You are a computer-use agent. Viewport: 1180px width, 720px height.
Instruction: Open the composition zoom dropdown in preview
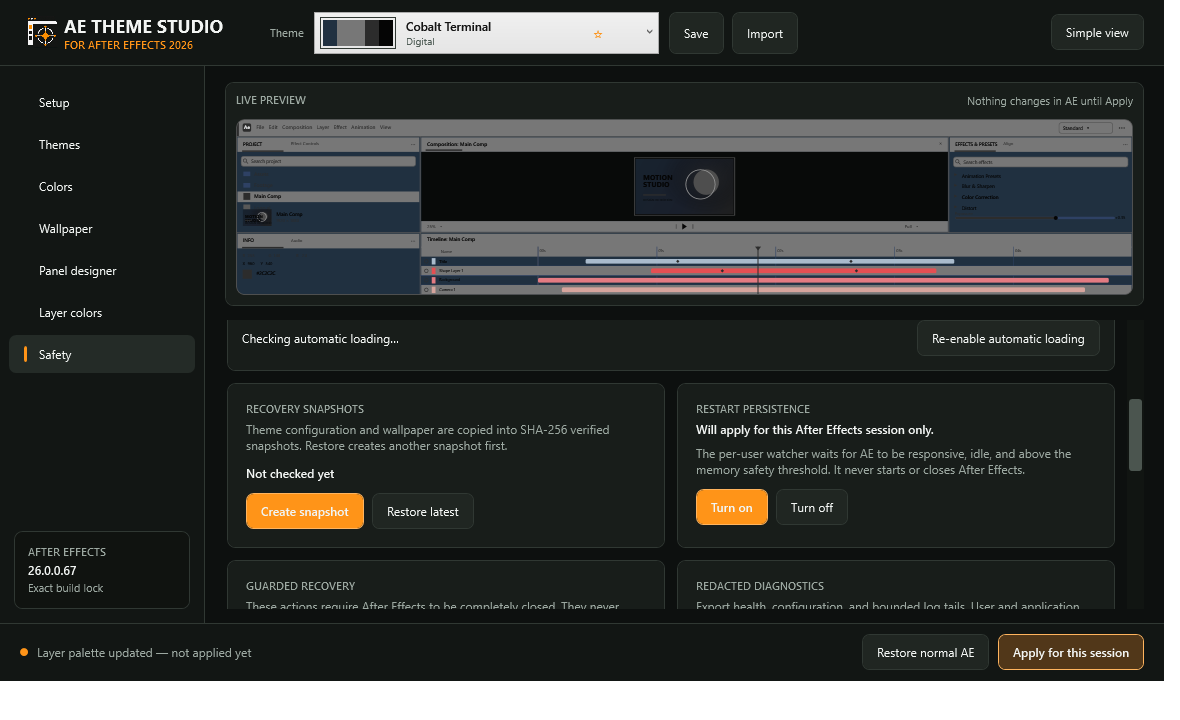point(434,226)
